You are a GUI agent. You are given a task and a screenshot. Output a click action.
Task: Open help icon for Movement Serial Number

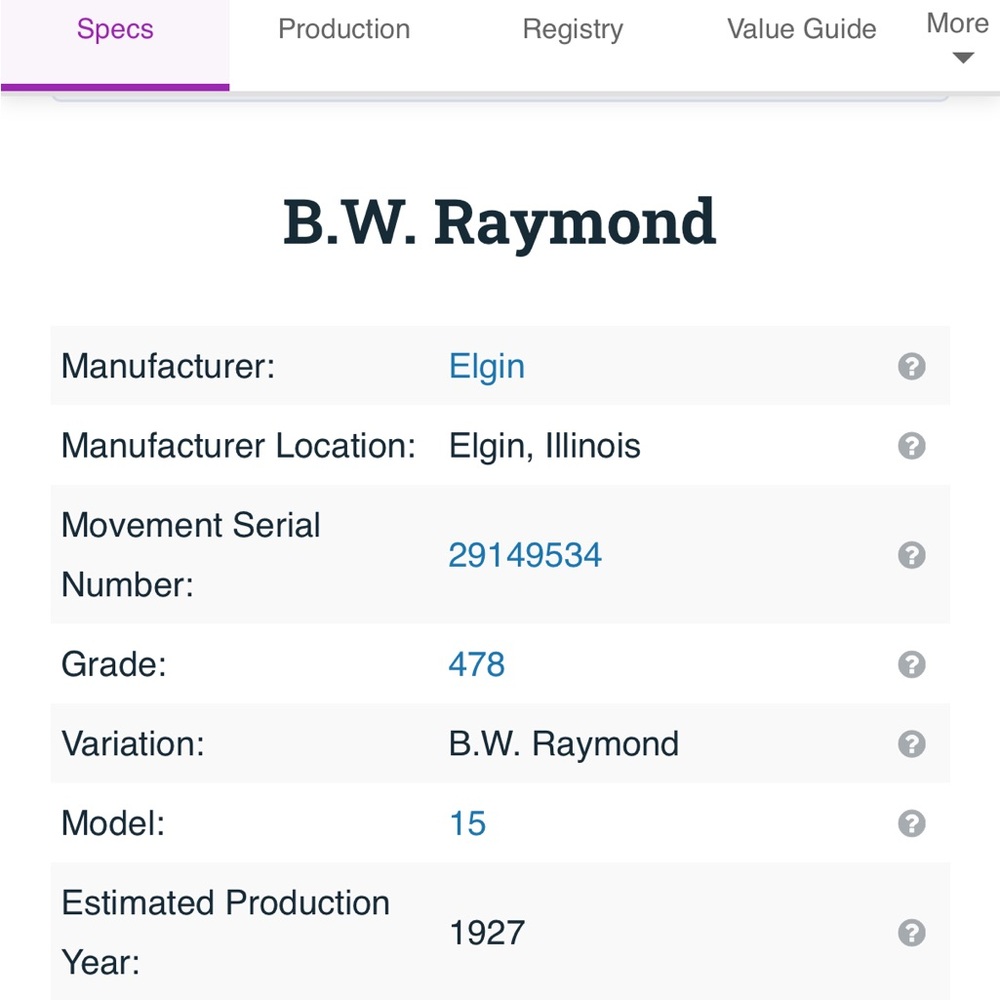[911, 555]
